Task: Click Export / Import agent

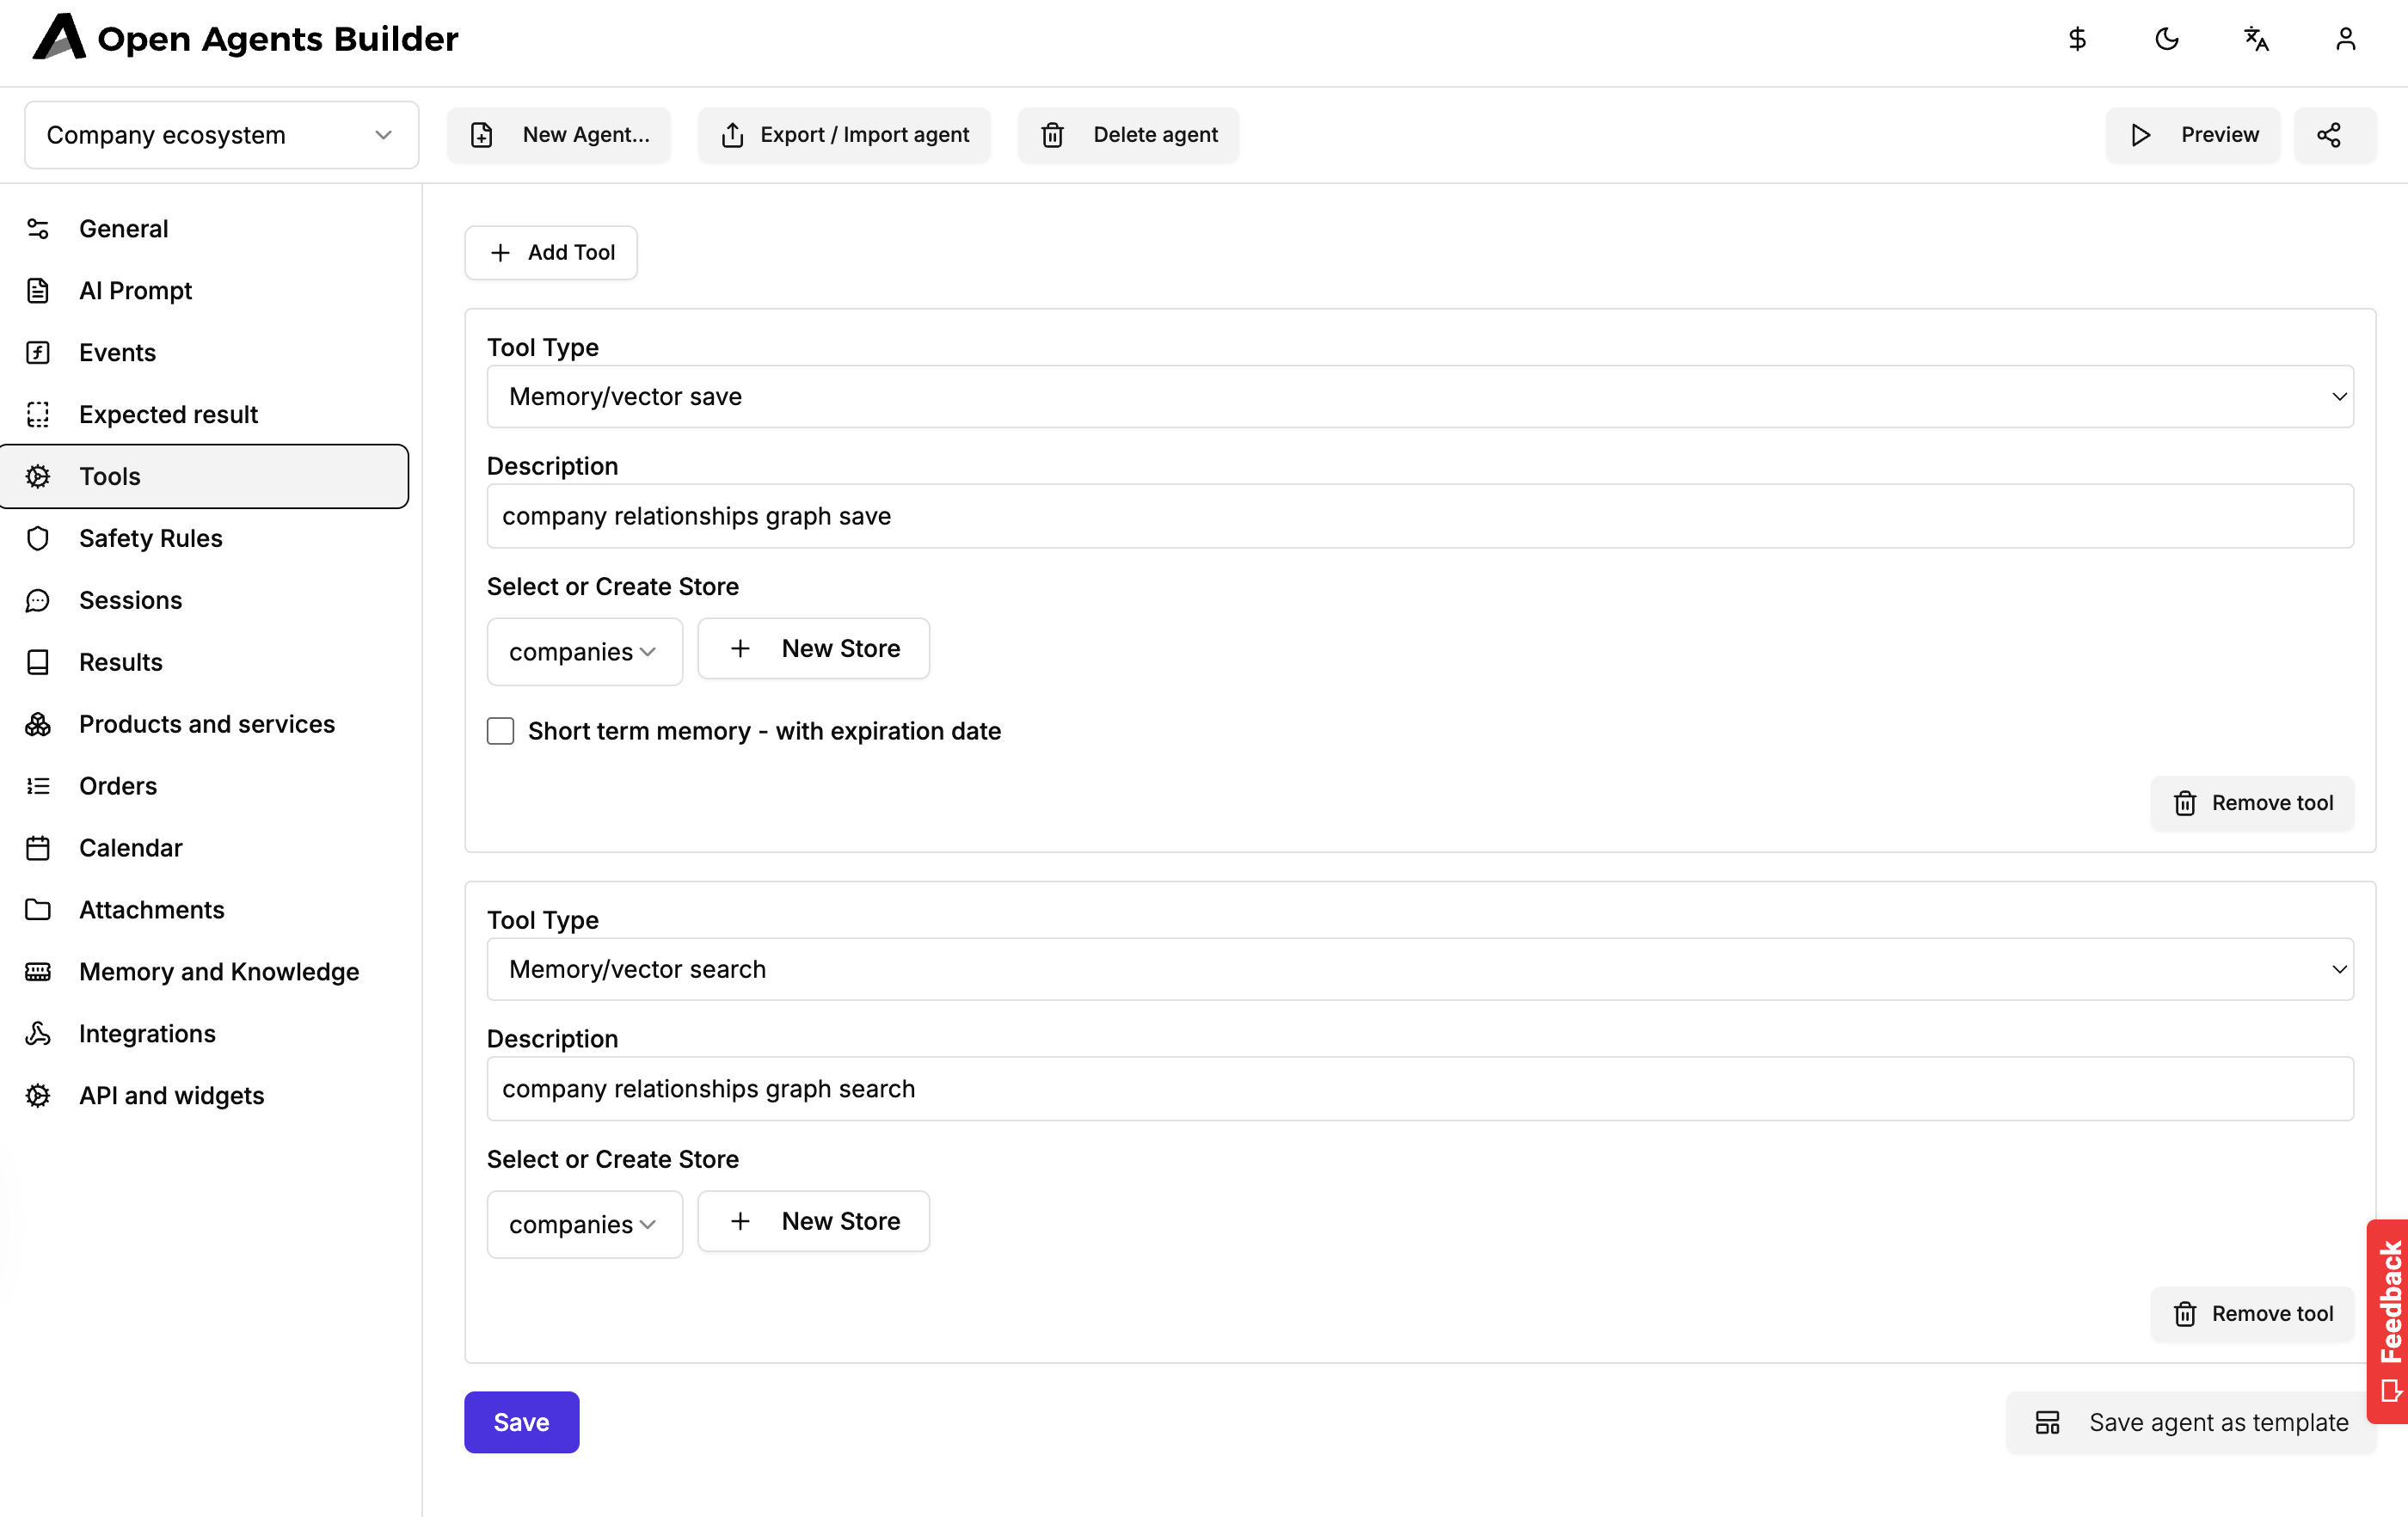Action: coord(844,135)
